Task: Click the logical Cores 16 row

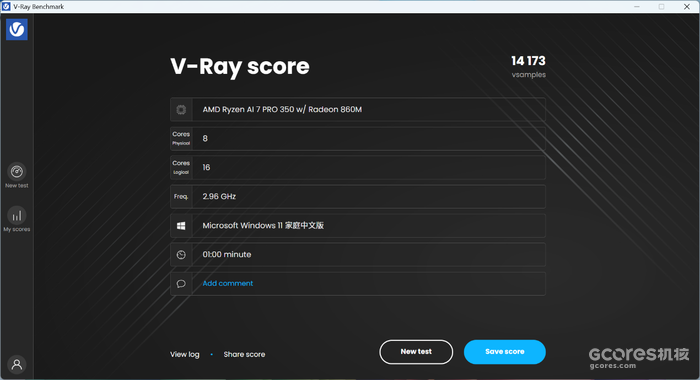Action: [x=358, y=167]
